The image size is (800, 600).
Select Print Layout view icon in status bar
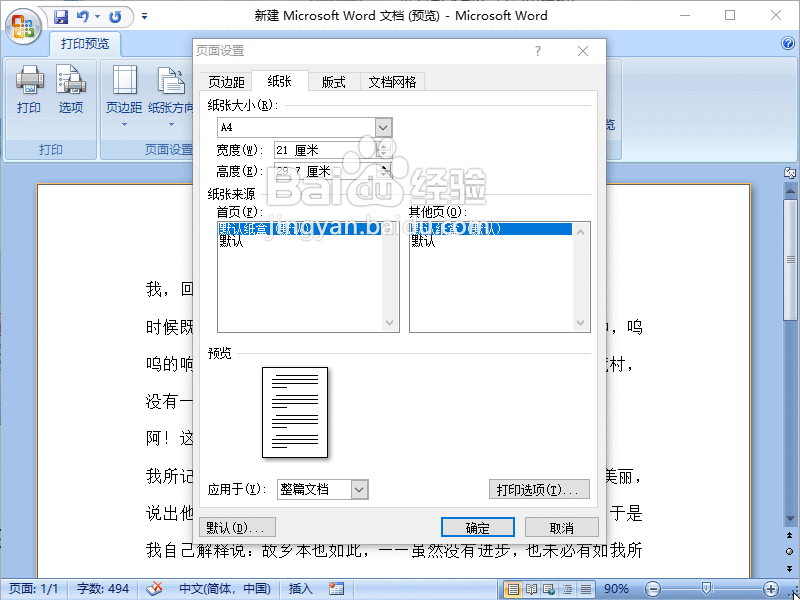[511, 589]
